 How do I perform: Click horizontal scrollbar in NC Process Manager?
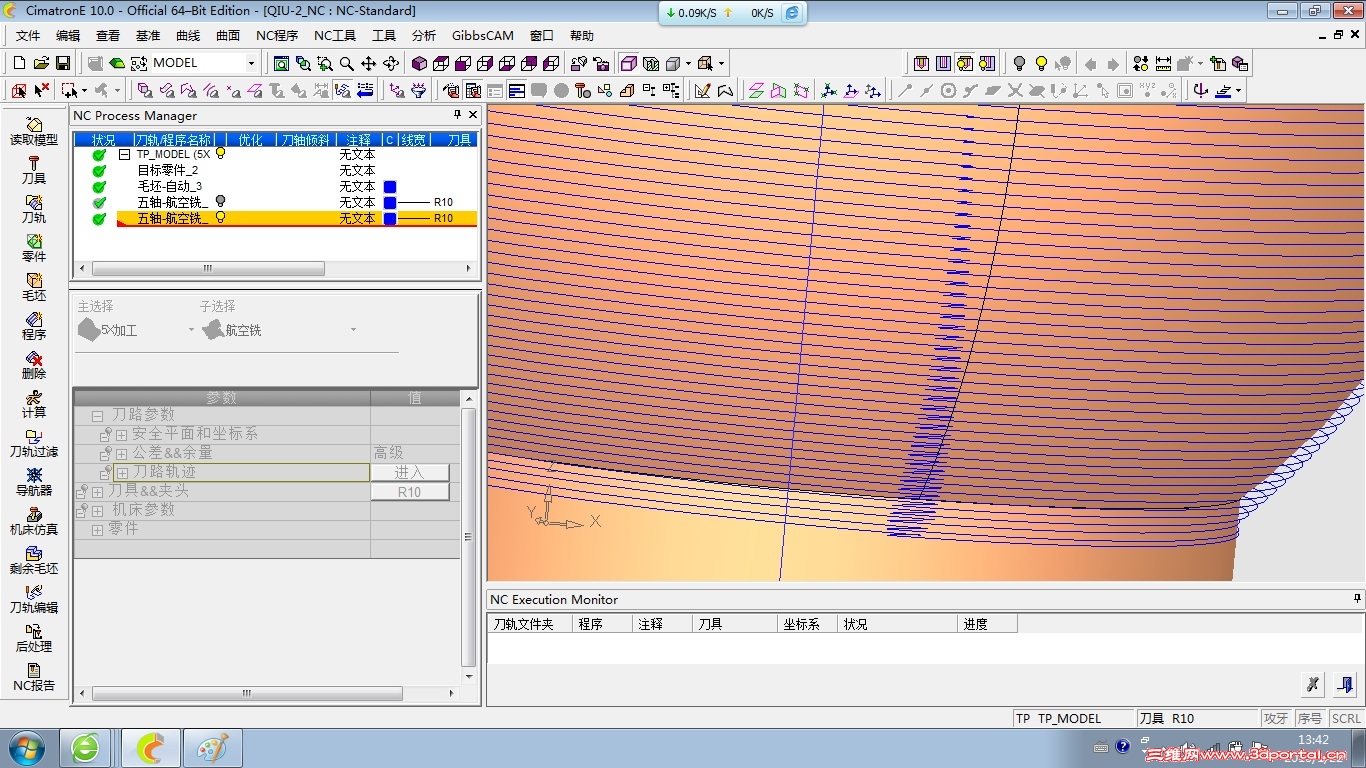point(208,269)
